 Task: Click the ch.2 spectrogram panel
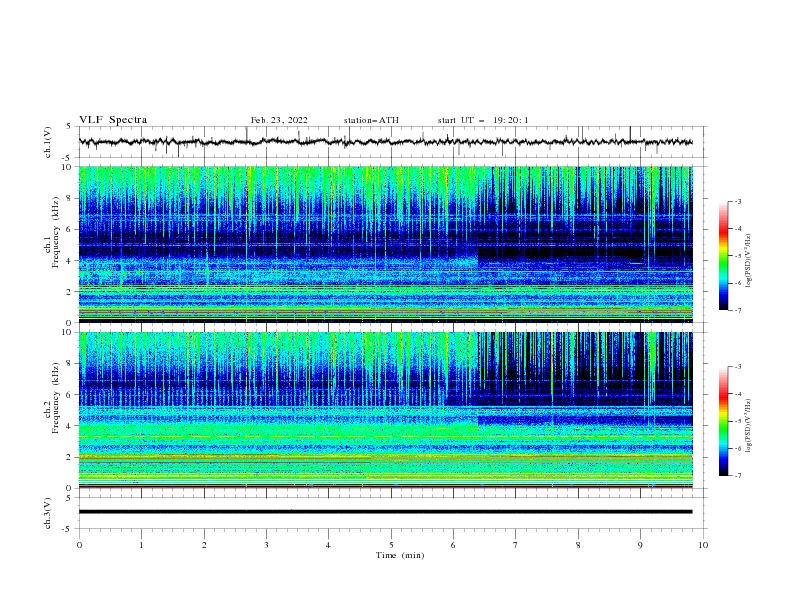(x=385, y=410)
